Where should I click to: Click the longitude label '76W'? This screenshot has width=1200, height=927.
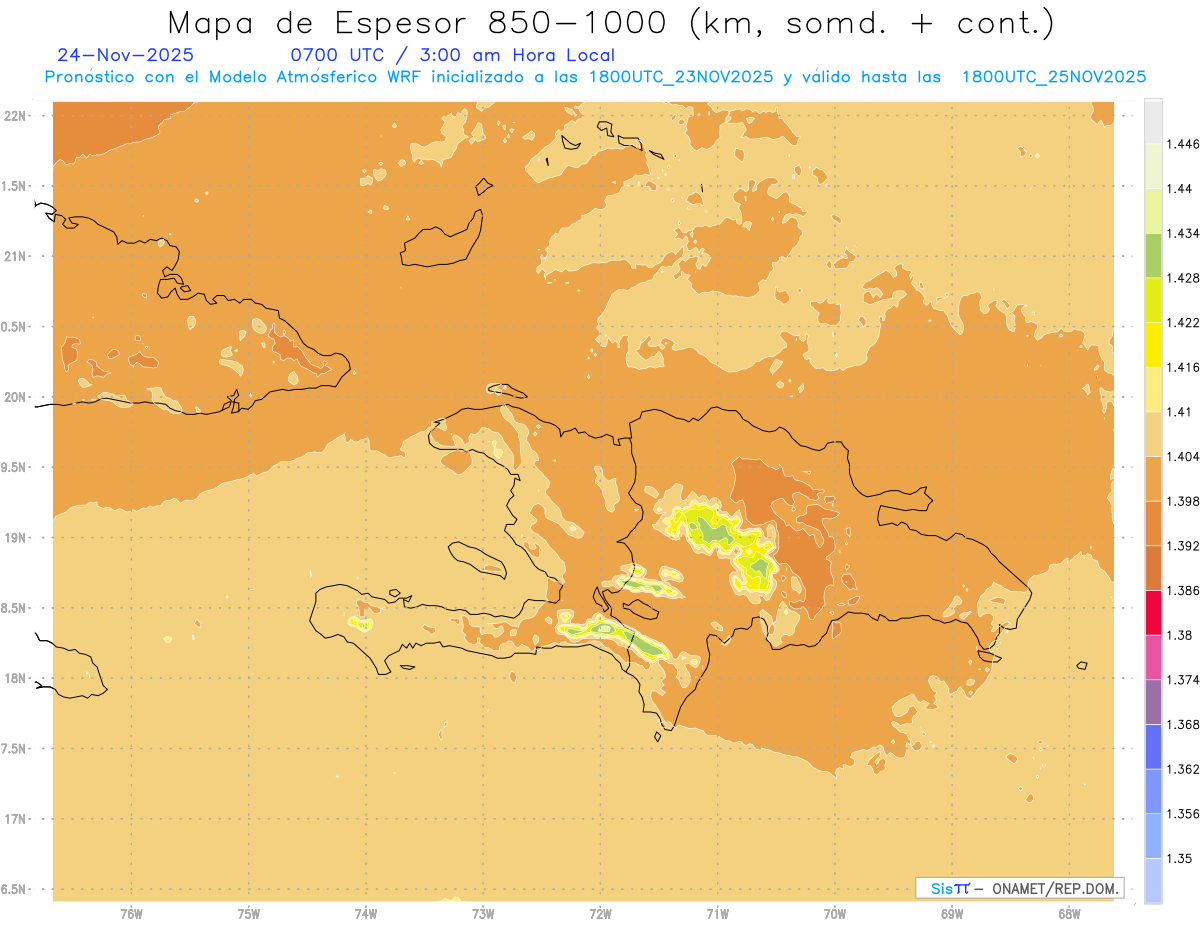point(131,914)
